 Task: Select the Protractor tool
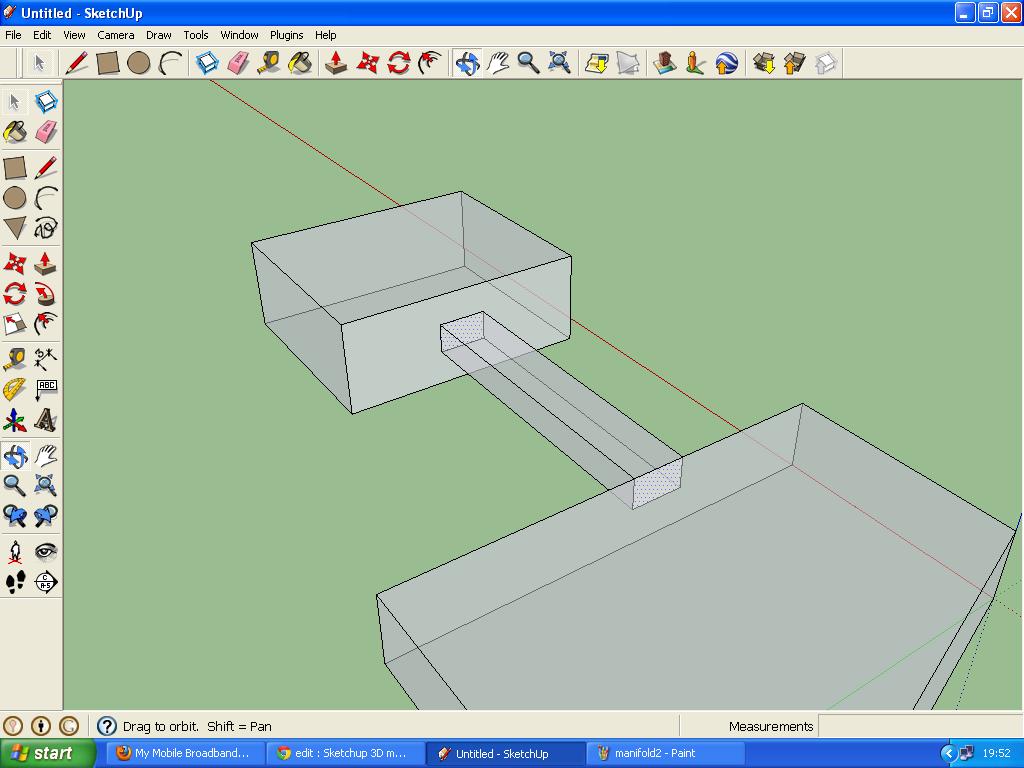point(15,389)
